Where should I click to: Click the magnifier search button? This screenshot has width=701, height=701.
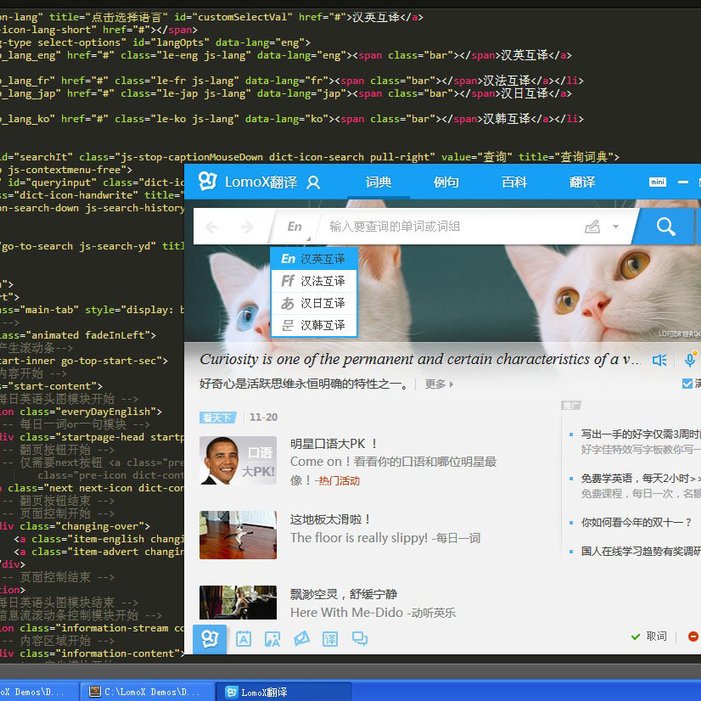click(665, 227)
